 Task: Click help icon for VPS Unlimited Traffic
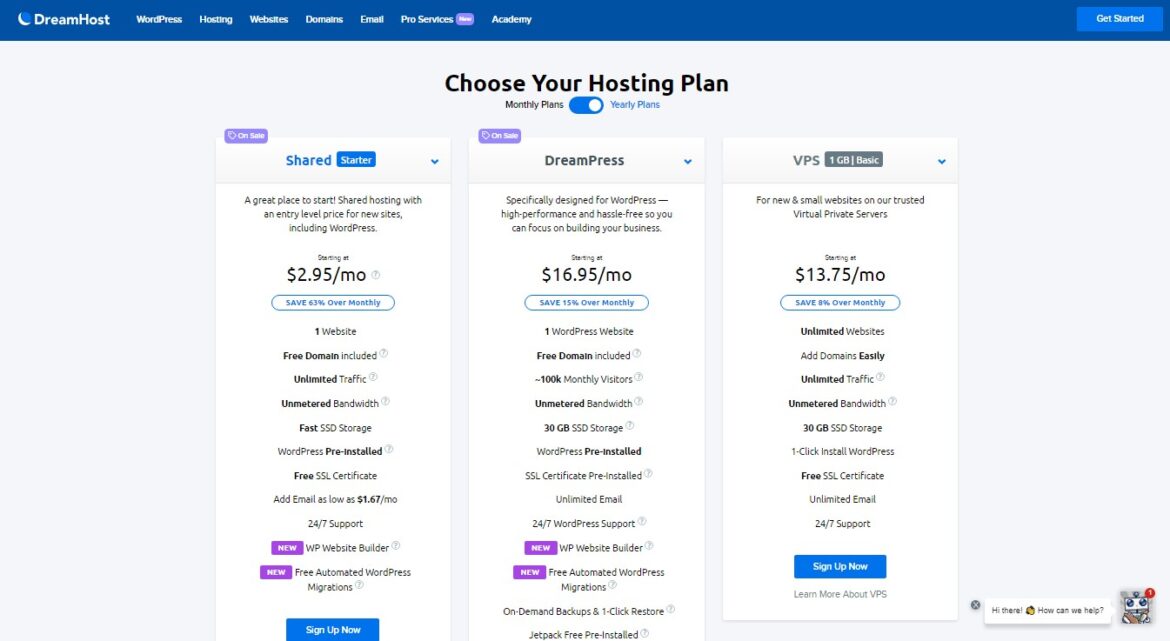880,377
